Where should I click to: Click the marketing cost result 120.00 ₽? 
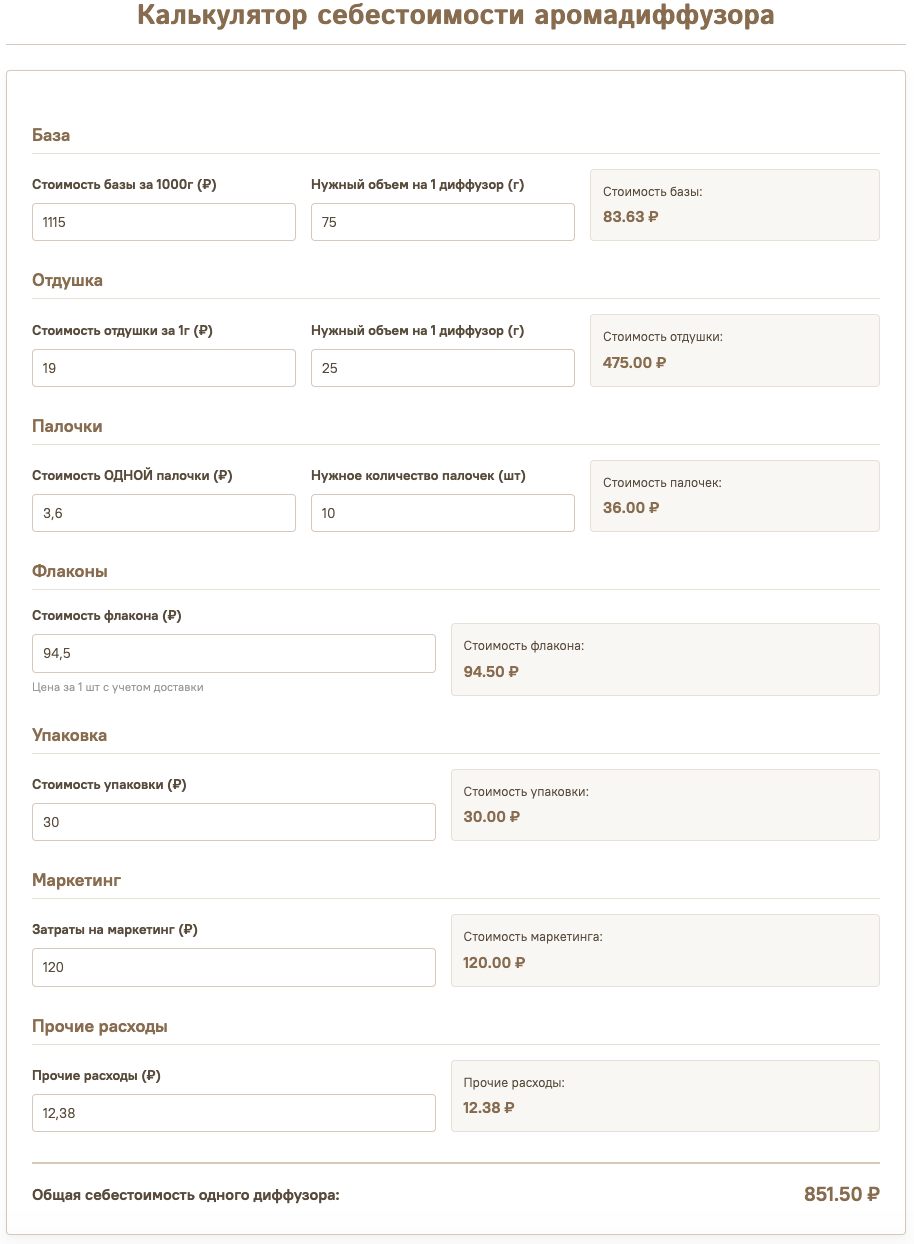(494, 962)
